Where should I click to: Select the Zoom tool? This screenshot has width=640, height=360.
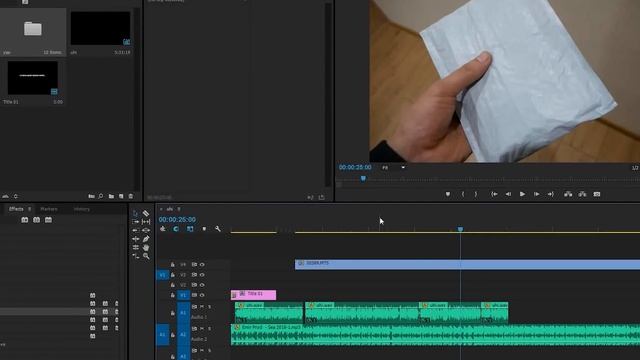(x=146, y=256)
